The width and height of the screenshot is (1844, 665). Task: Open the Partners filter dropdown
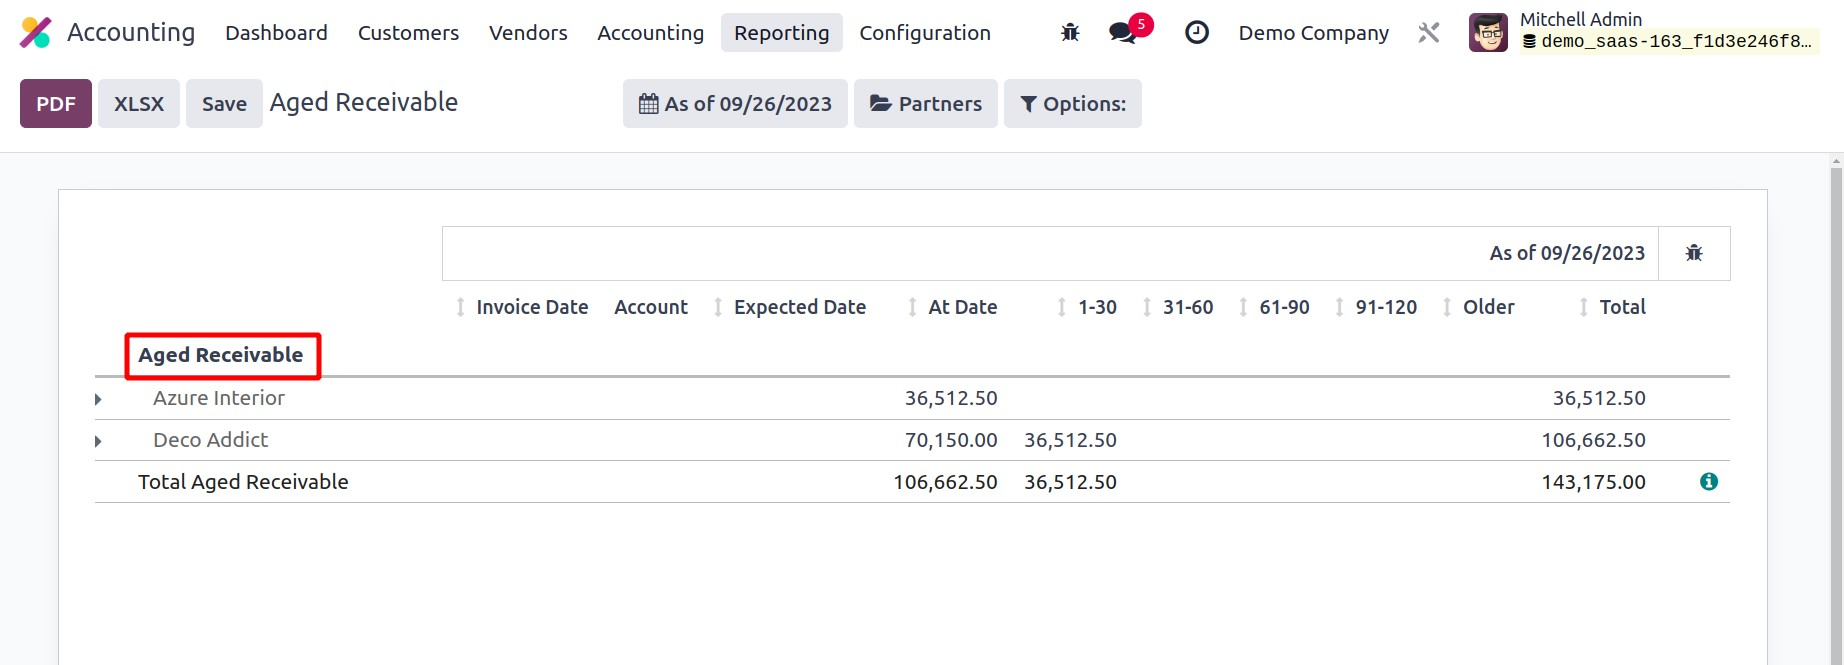click(925, 104)
